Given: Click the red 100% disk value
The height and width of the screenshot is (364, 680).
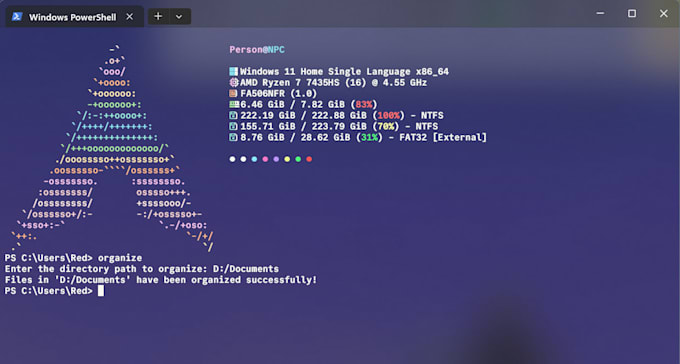Looking at the screenshot, I should point(389,115).
